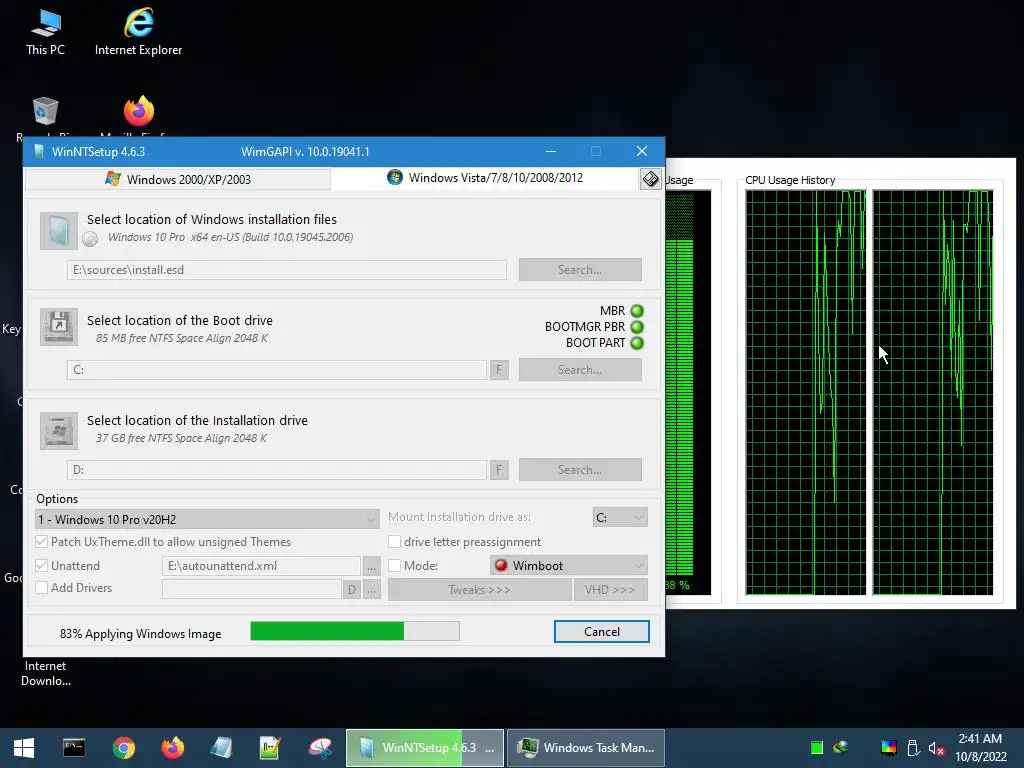The width and height of the screenshot is (1024, 768).
Task: Switch to Windows Task Manager taskbar button
Action: point(586,748)
